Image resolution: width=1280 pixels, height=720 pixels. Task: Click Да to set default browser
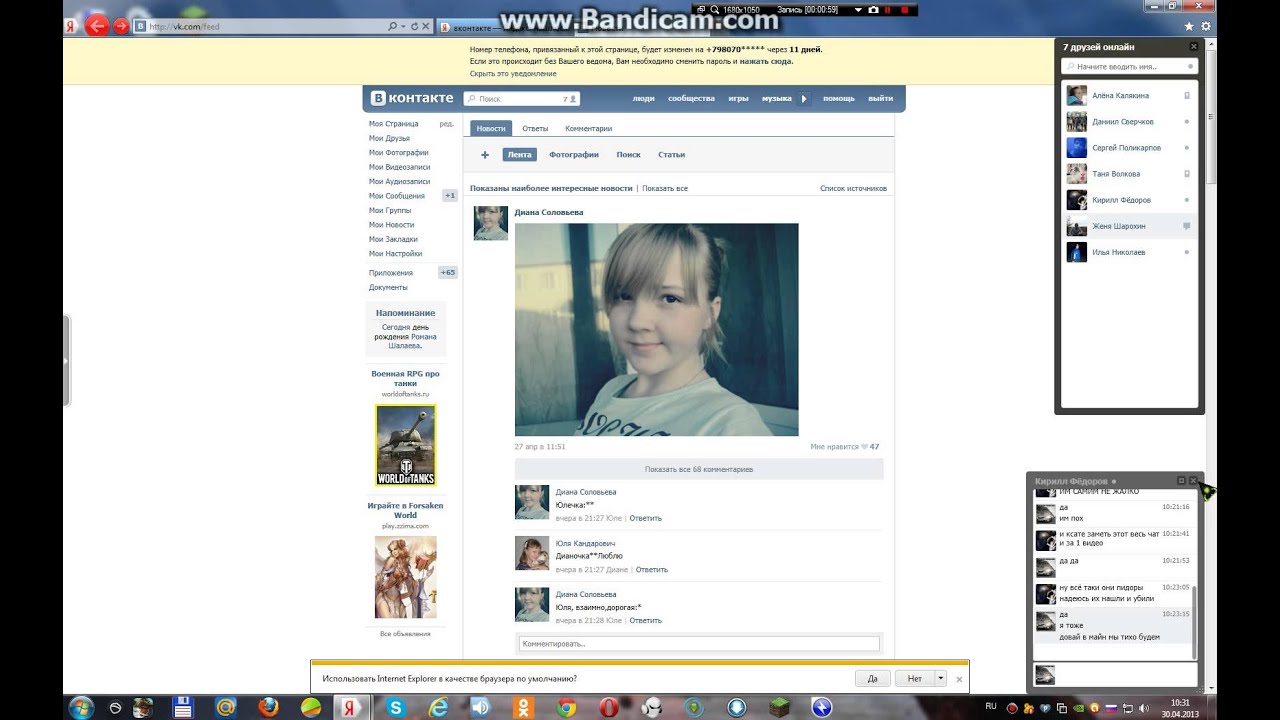[873, 678]
